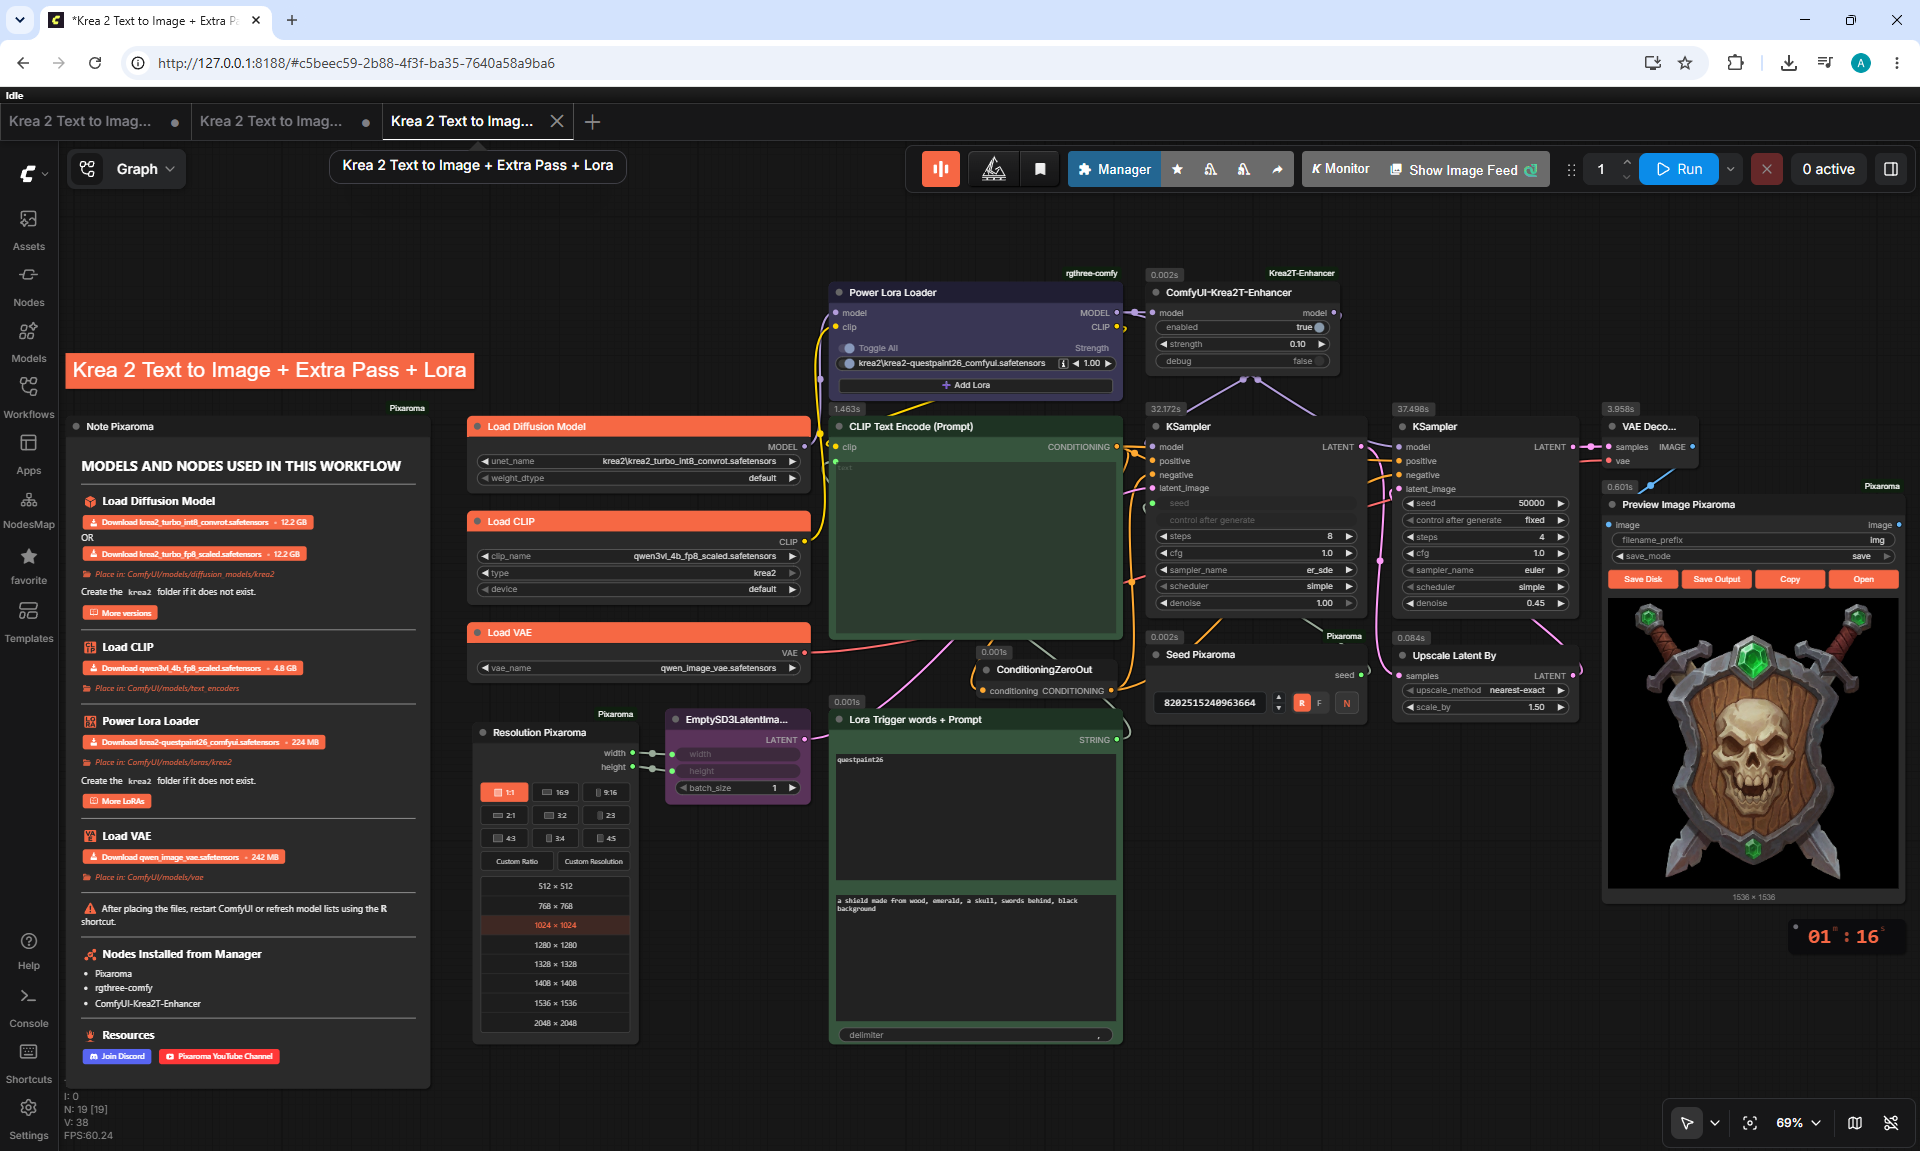
Task: Open vae_name dropdown in Load VAE
Action: 640,668
